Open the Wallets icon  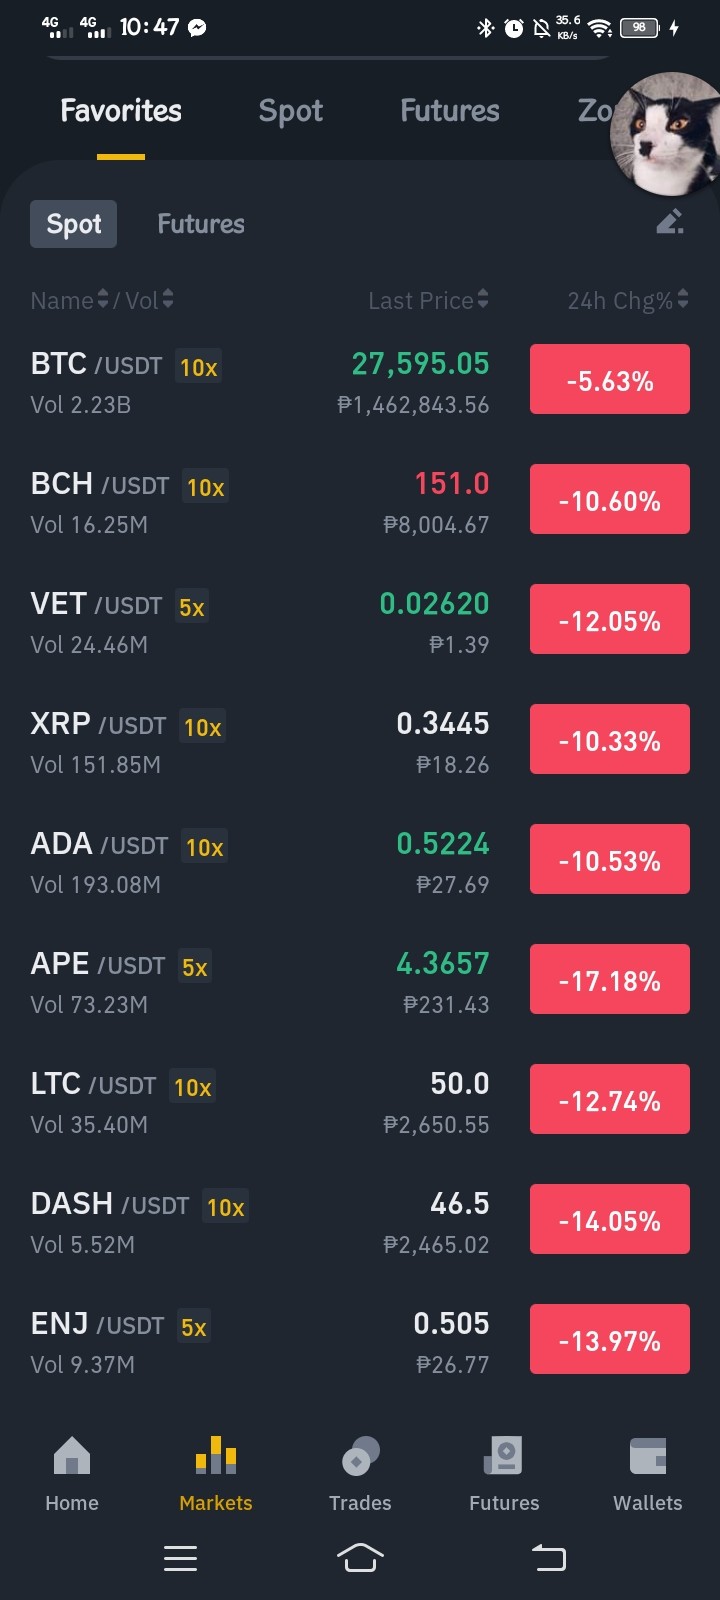click(x=648, y=1456)
